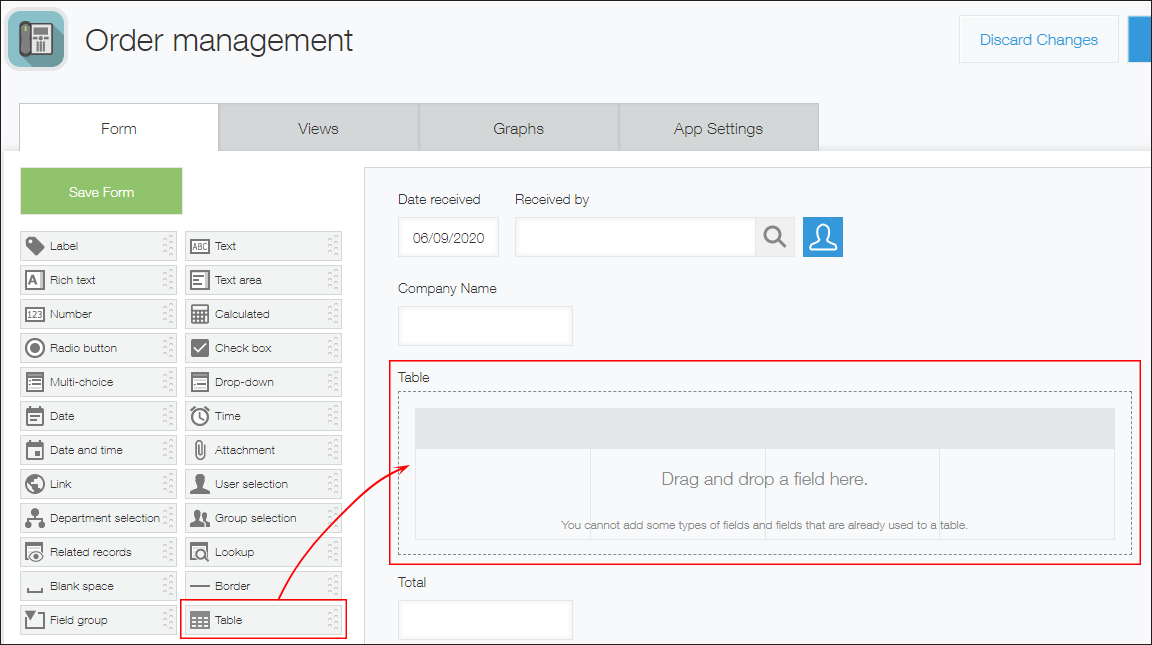
Task: Switch to the Views tab
Action: point(318,127)
